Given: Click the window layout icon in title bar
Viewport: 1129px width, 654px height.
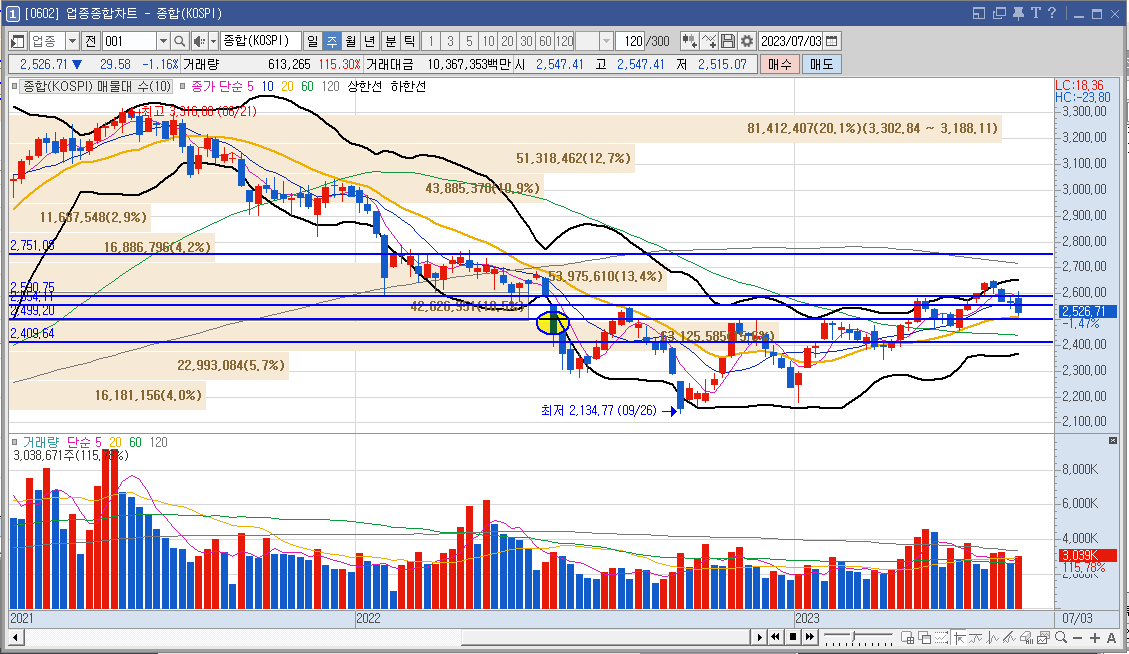Looking at the screenshot, I should pyautogui.click(x=979, y=13).
